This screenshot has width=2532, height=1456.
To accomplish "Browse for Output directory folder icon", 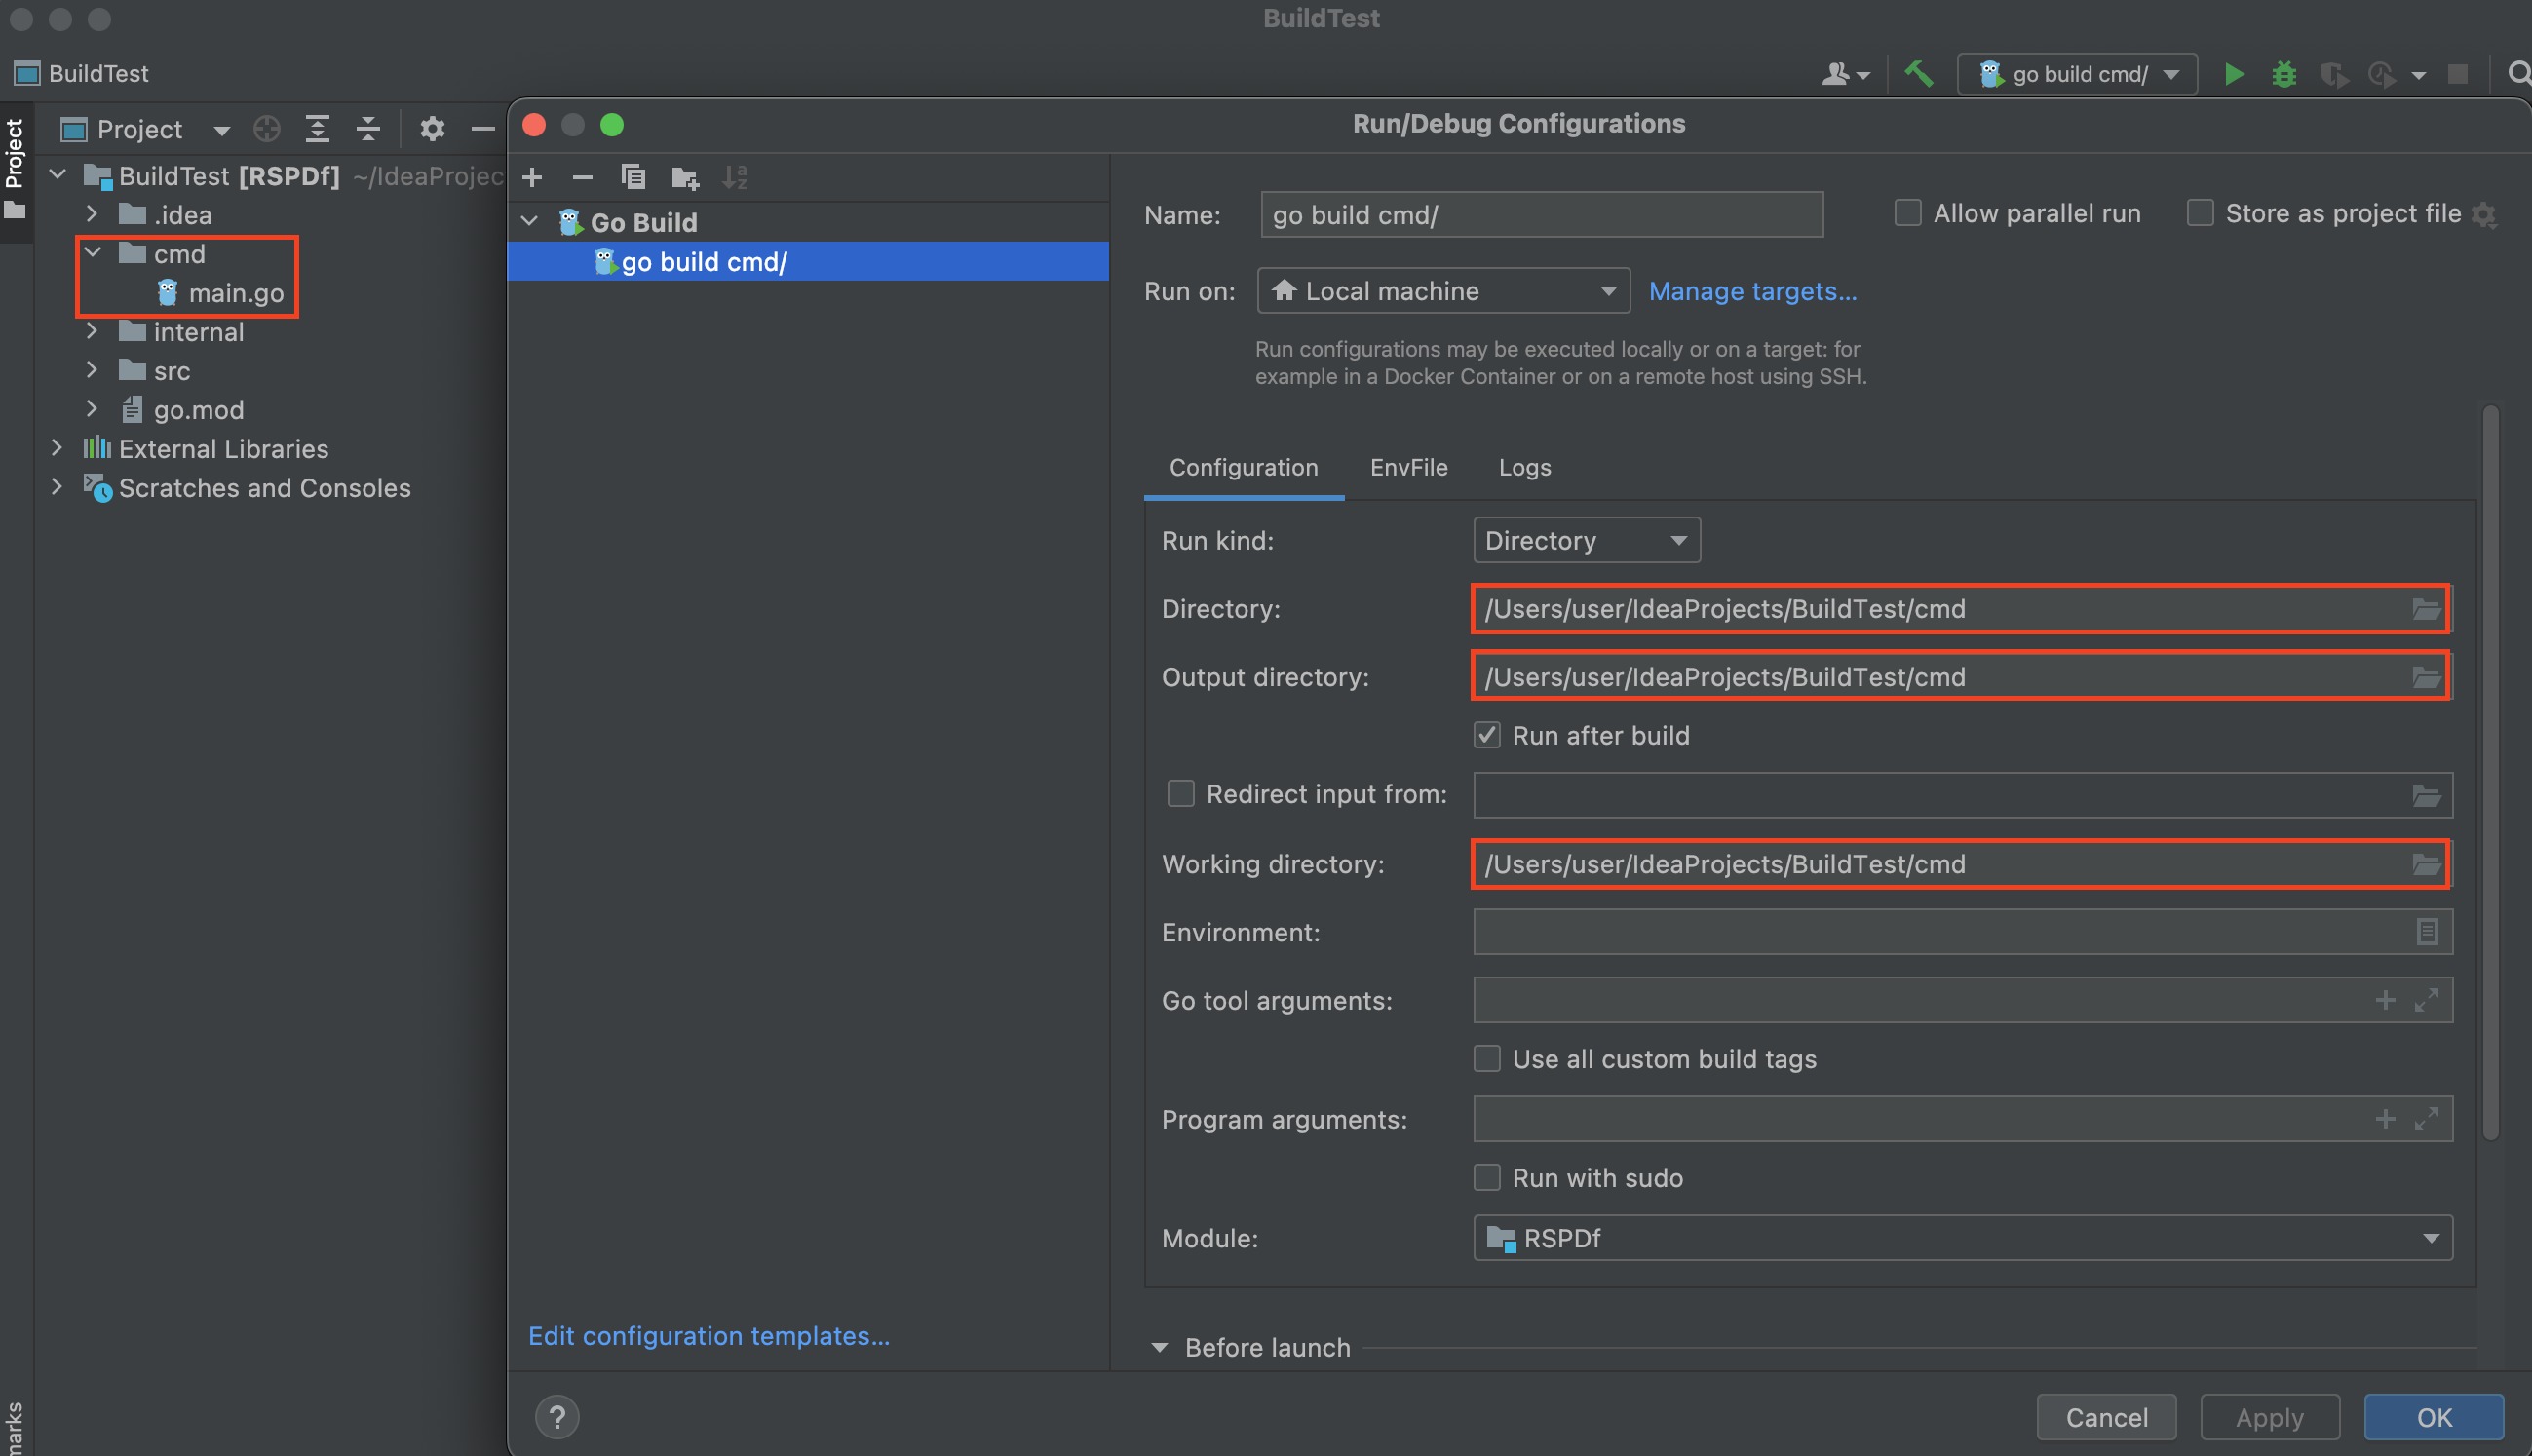I will tap(2425, 677).
